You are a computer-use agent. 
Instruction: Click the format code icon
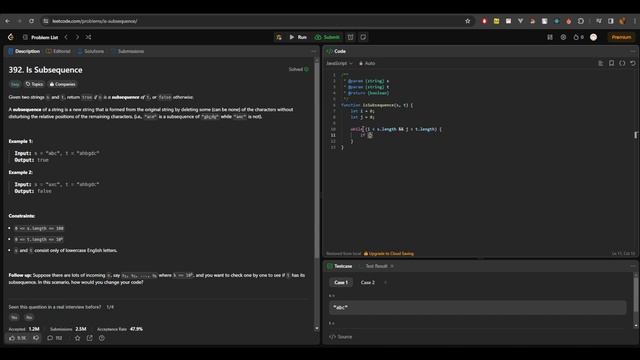coord(600,63)
